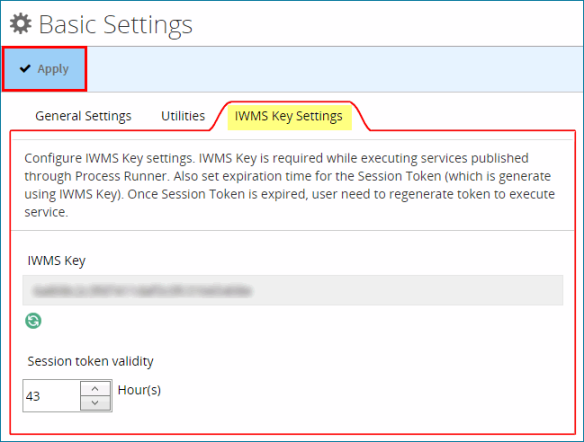Click the blurred IWMS Key field
This screenshot has width=584, height=442.
click(x=293, y=290)
